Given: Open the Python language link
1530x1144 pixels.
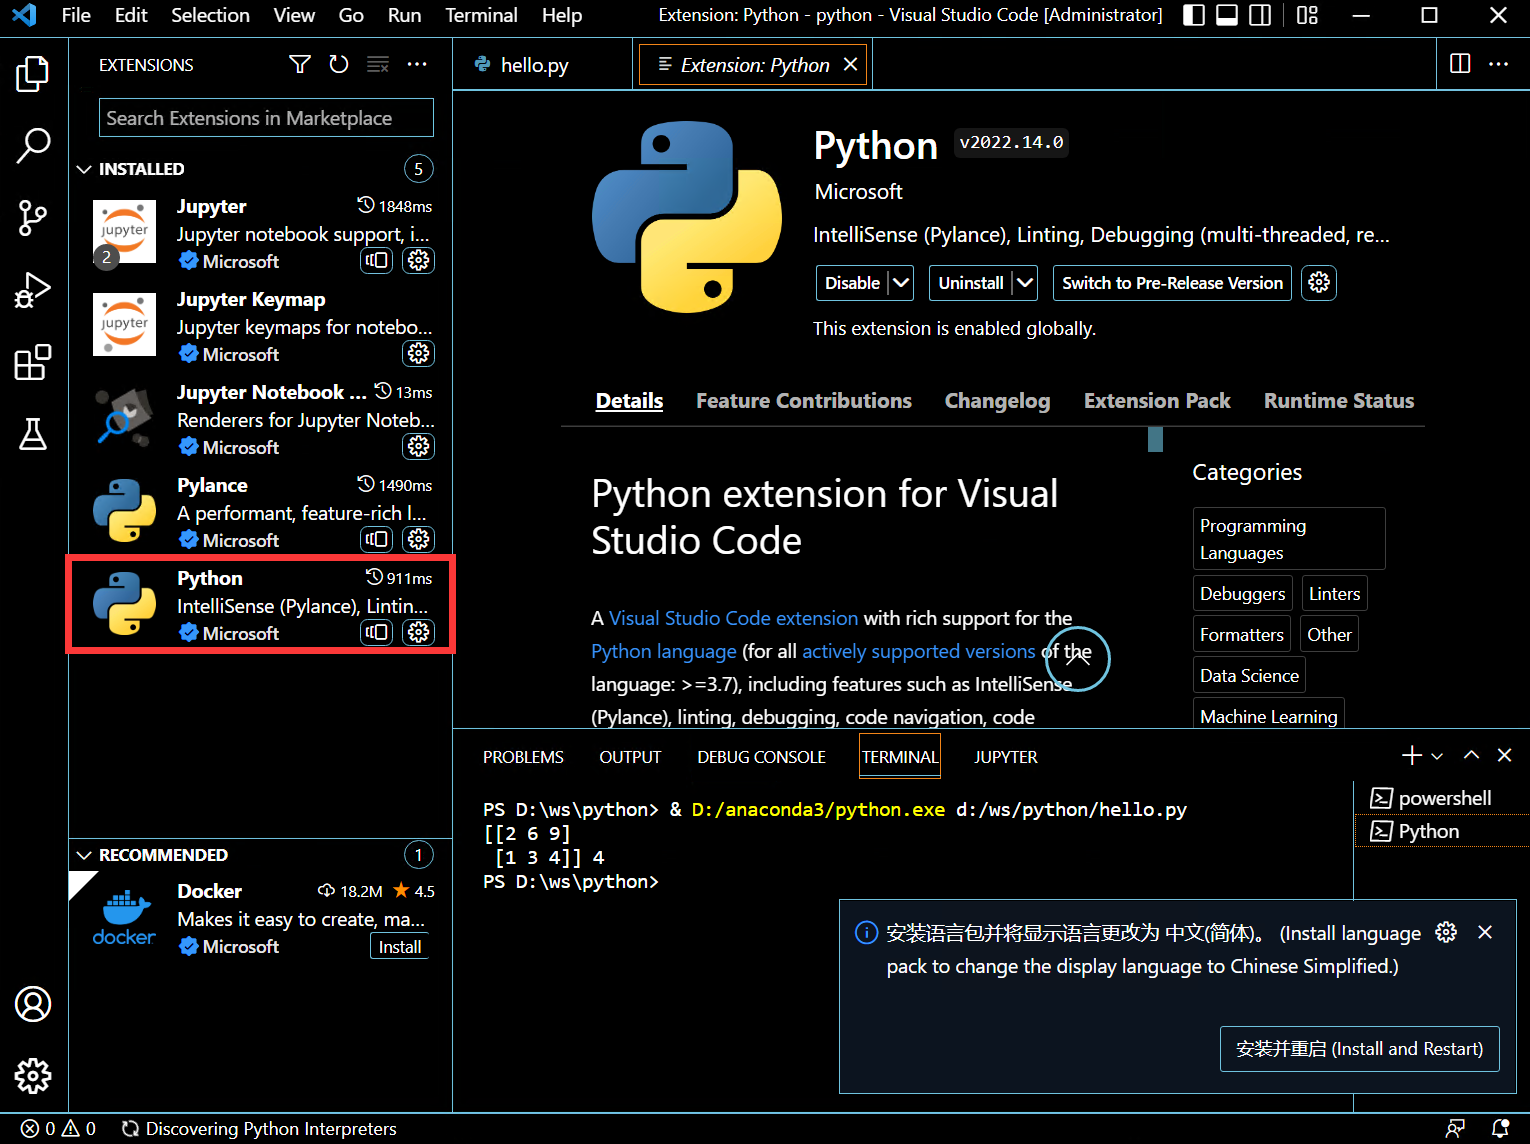Looking at the screenshot, I should click(664, 651).
